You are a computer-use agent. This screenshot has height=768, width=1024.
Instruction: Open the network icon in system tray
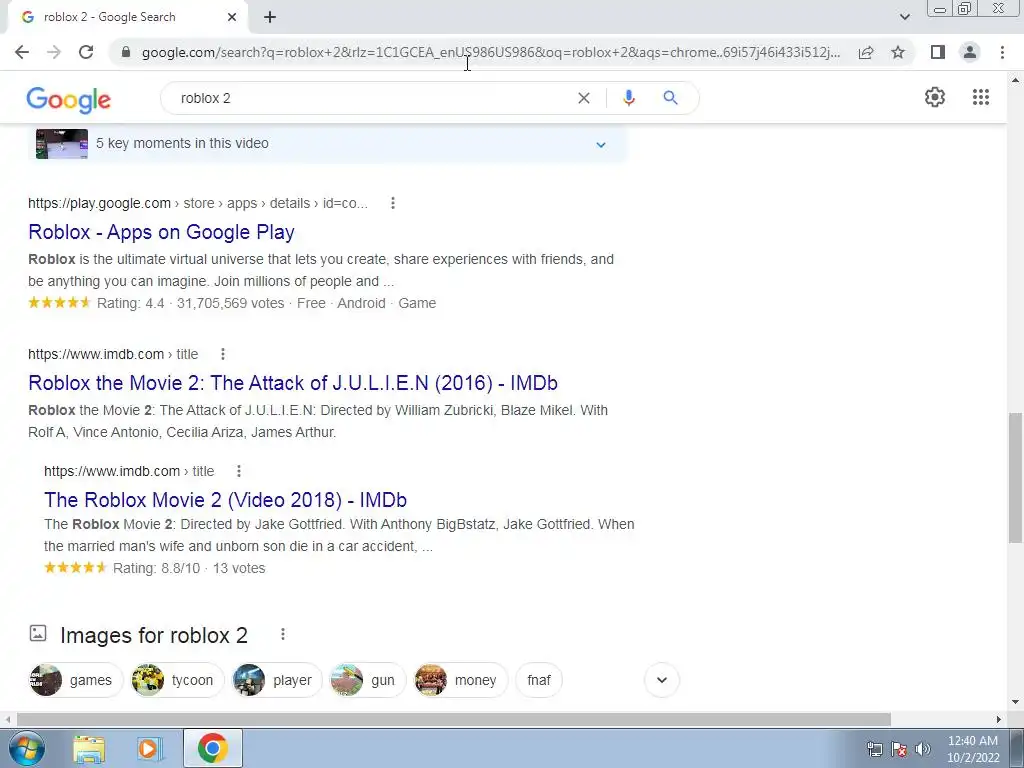pyautogui.click(x=874, y=749)
